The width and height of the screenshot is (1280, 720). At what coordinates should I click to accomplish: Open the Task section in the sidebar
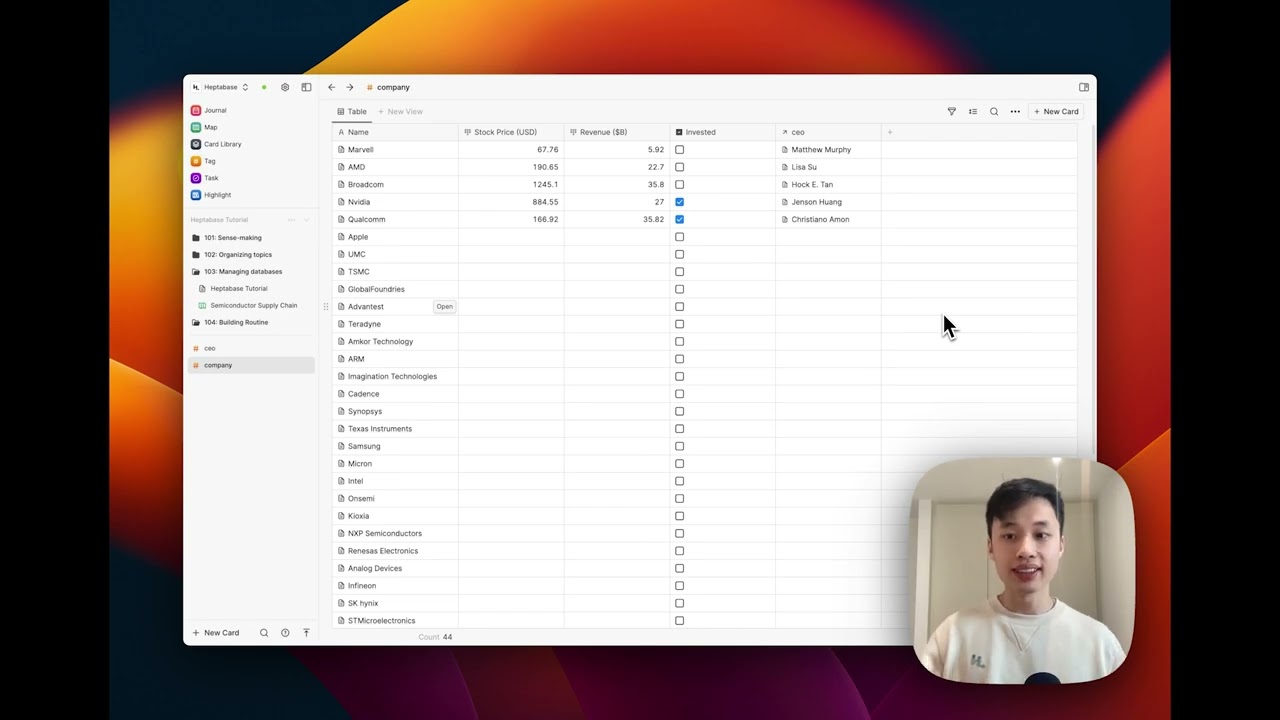204,178
